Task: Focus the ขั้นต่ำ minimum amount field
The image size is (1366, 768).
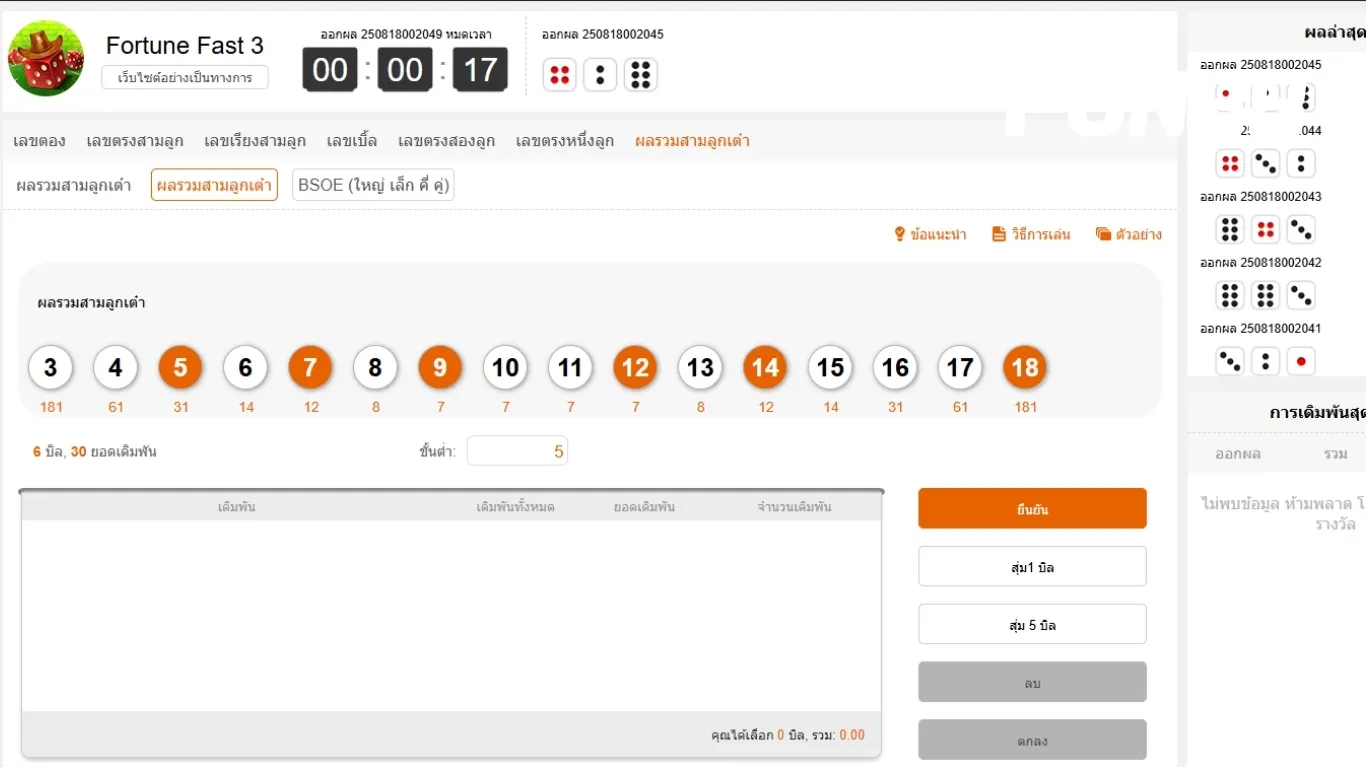Action: (x=517, y=452)
